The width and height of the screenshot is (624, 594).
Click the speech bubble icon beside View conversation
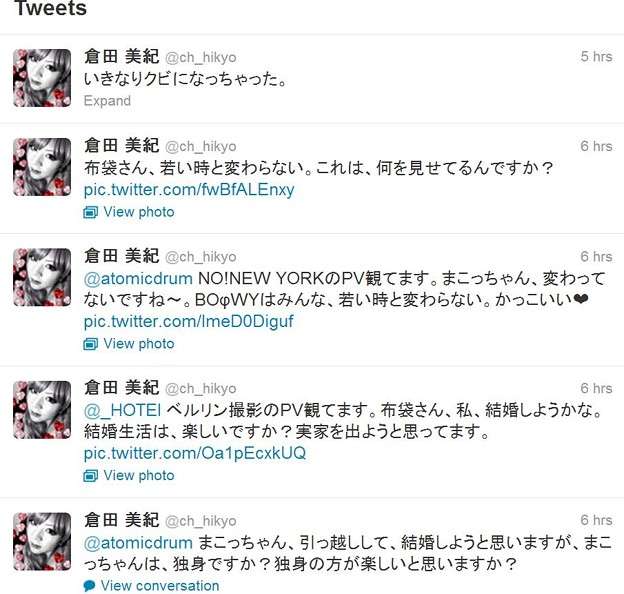click(x=90, y=586)
